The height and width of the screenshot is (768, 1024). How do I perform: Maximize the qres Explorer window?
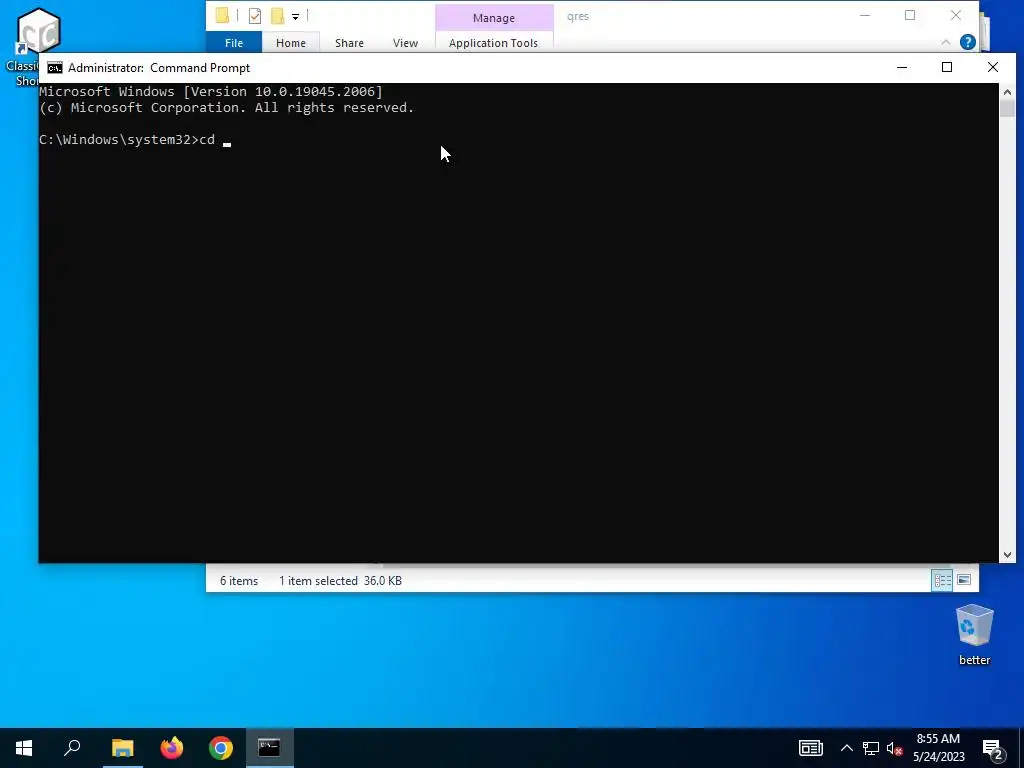click(910, 15)
